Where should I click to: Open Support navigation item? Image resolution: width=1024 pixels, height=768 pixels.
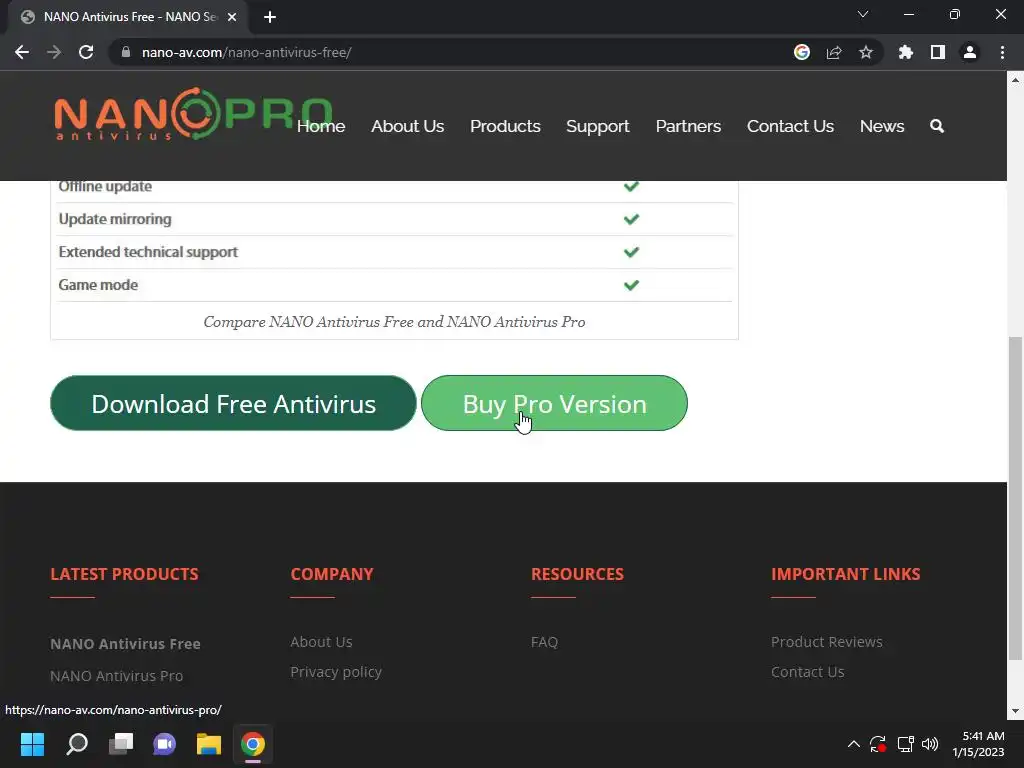click(x=598, y=126)
